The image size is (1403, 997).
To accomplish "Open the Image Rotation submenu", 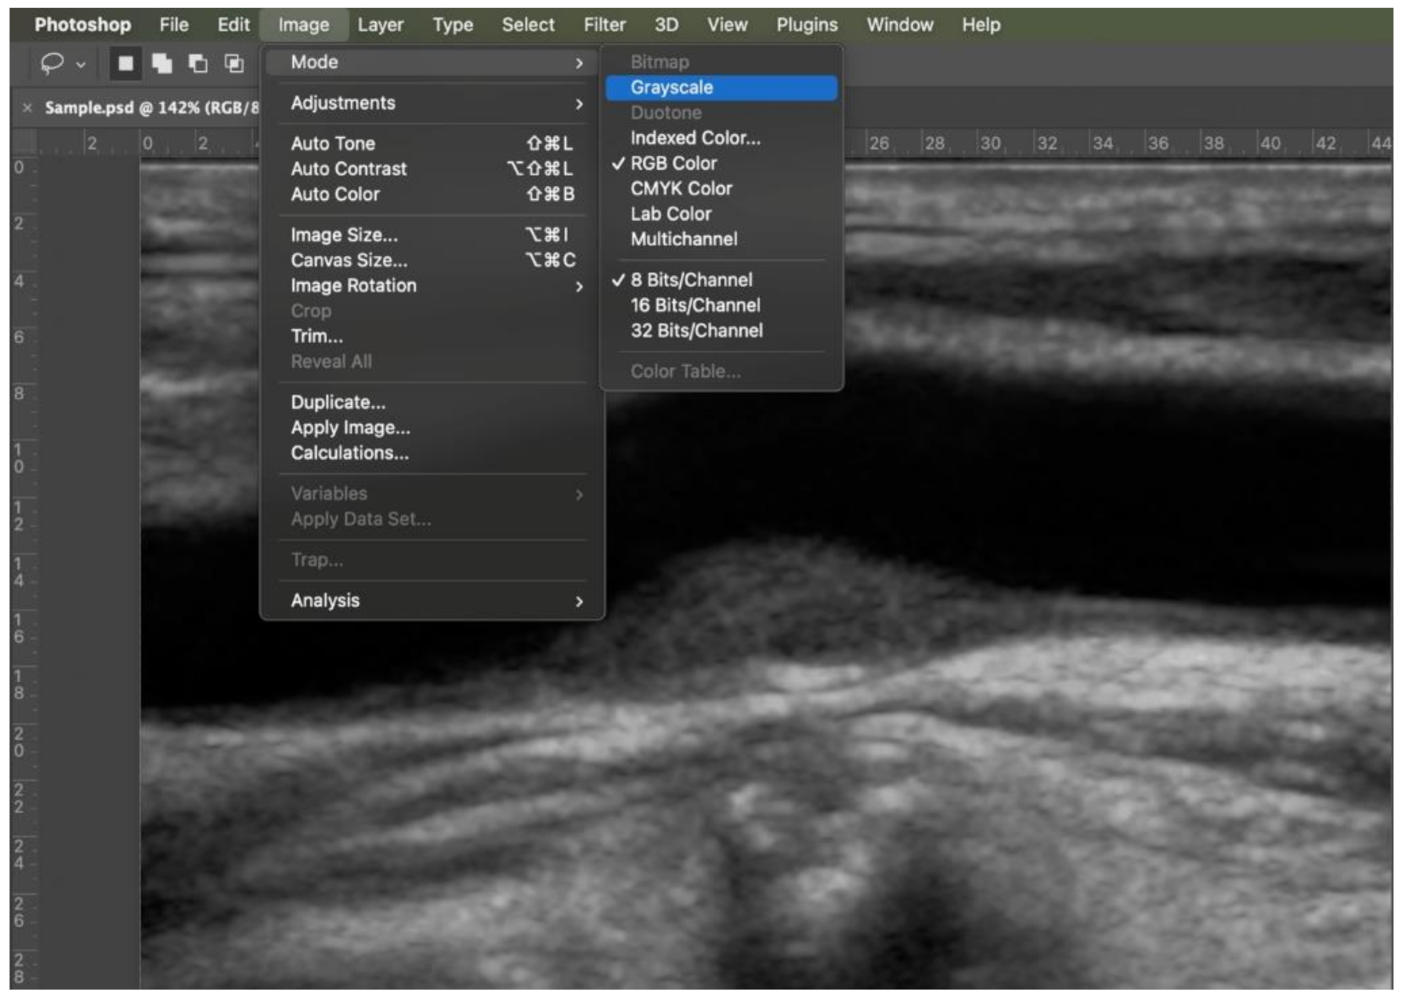I will click(x=353, y=285).
